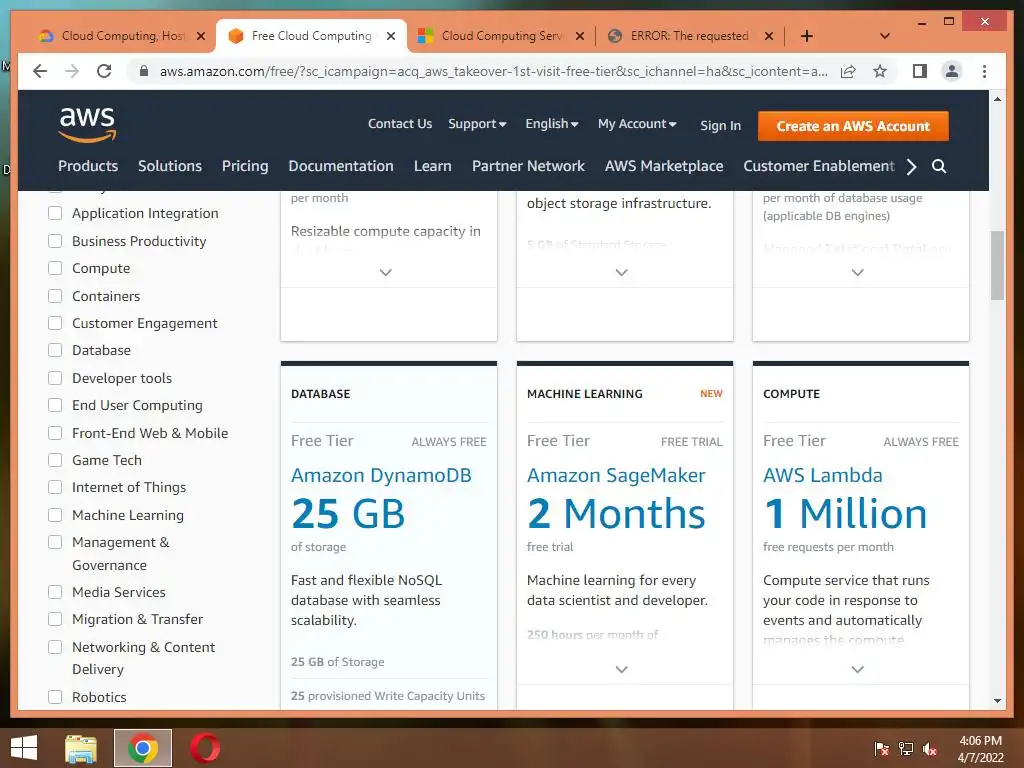Image resolution: width=1024 pixels, height=768 pixels.
Task: Open the Products menu
Action: point(88,166)
